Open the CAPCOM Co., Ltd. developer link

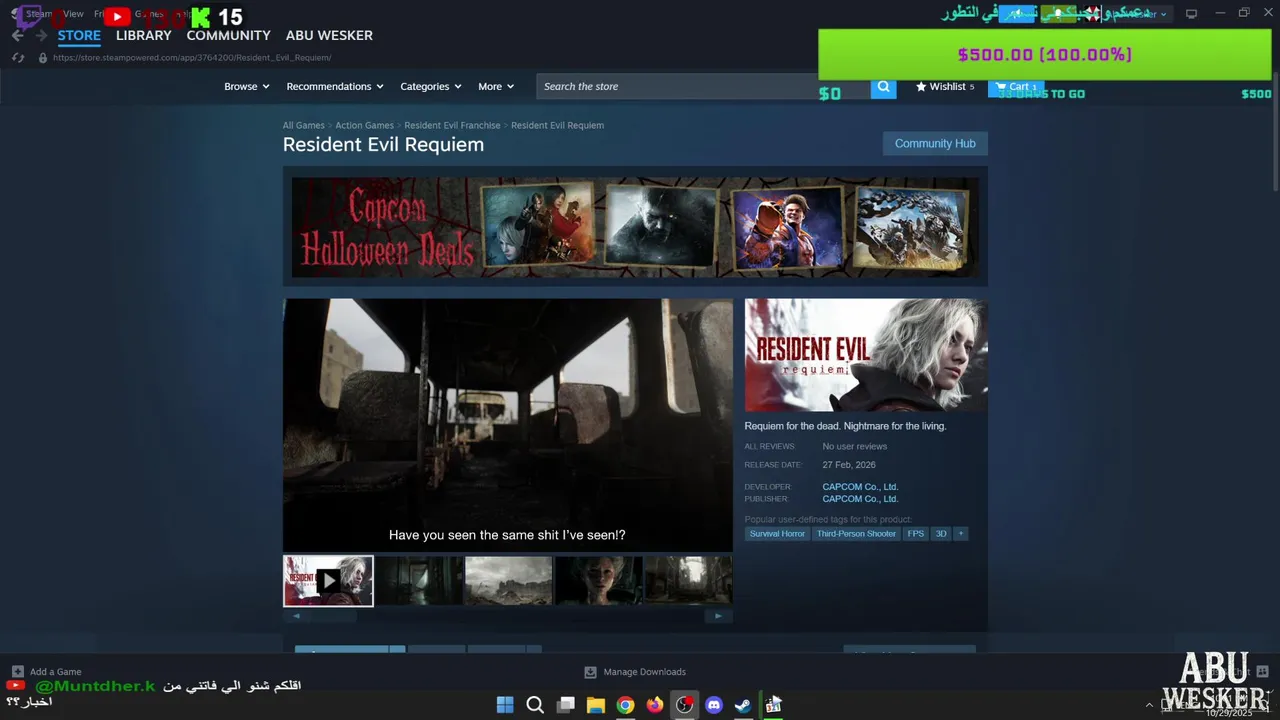pyautogui.click(x=860, y=487)
